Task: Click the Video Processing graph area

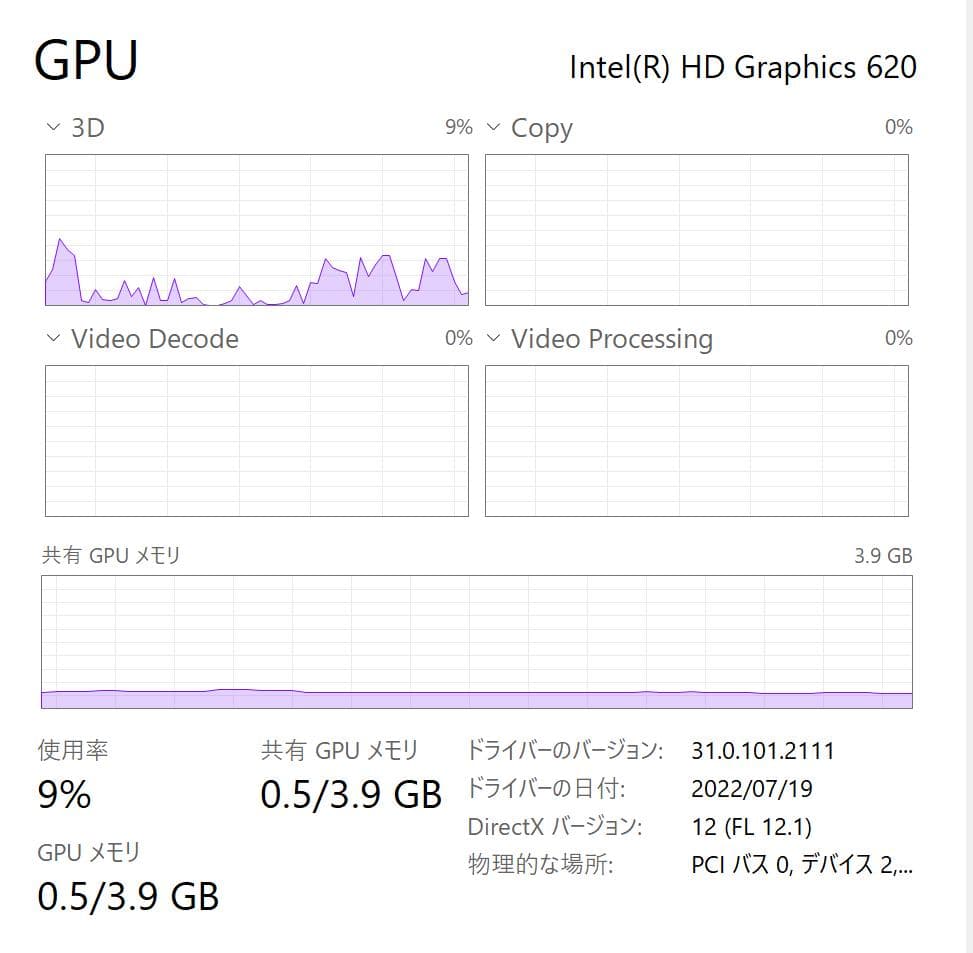Action: (x=697, y=440)
